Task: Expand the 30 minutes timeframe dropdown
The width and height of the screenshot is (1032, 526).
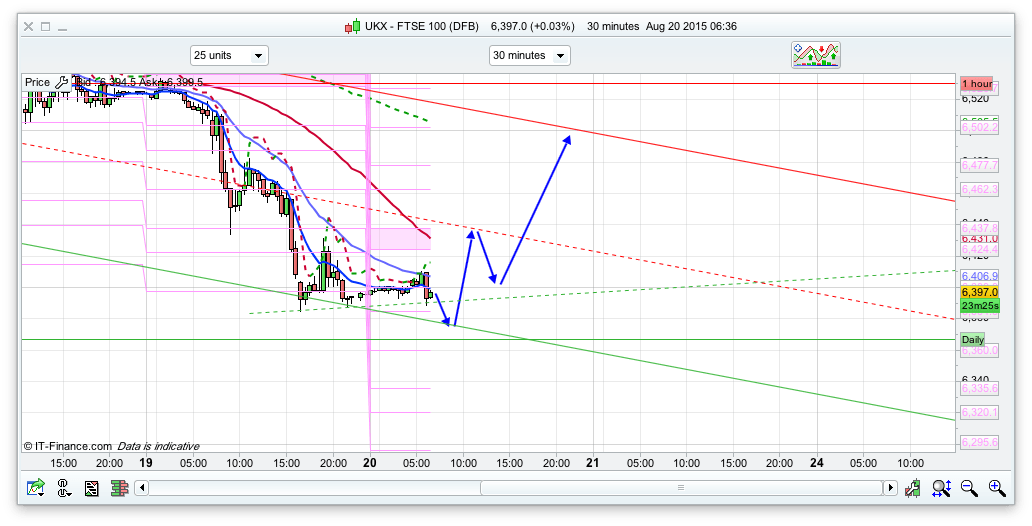Action: [x=529, y=56]
